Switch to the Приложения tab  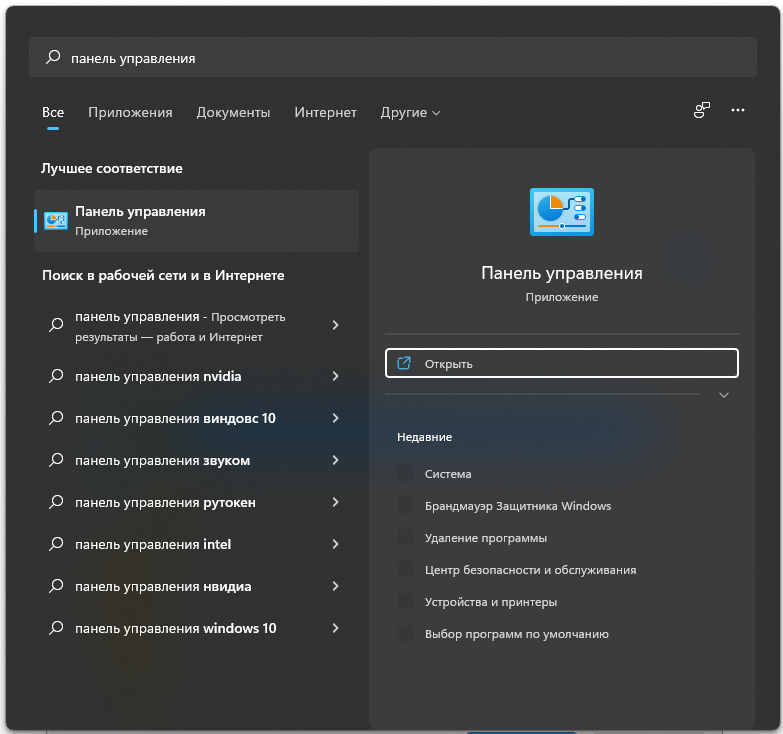point(130,112)
